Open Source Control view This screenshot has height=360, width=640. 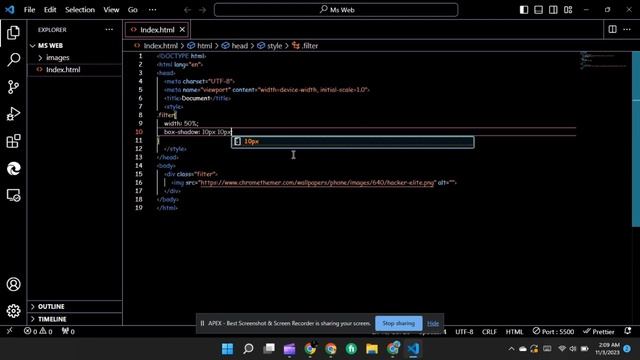[x=13, y=87]
